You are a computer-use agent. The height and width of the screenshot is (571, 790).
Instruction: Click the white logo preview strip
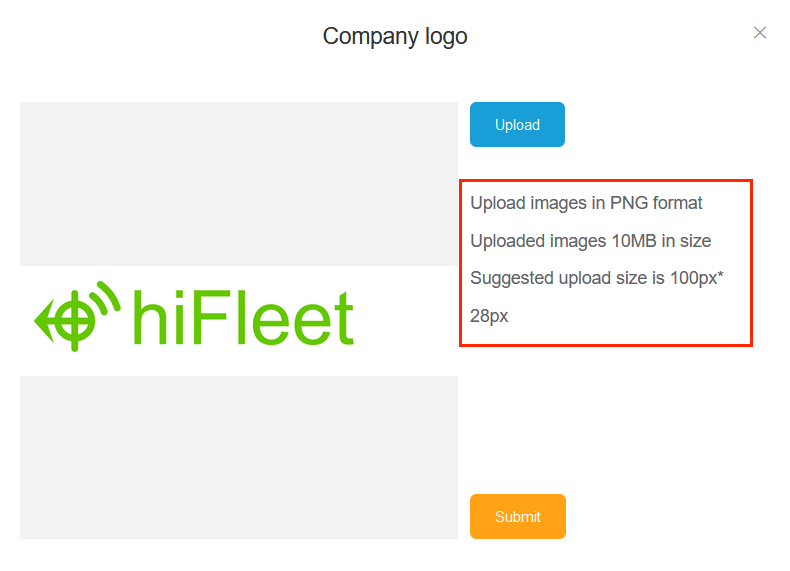tap(239, 321)
